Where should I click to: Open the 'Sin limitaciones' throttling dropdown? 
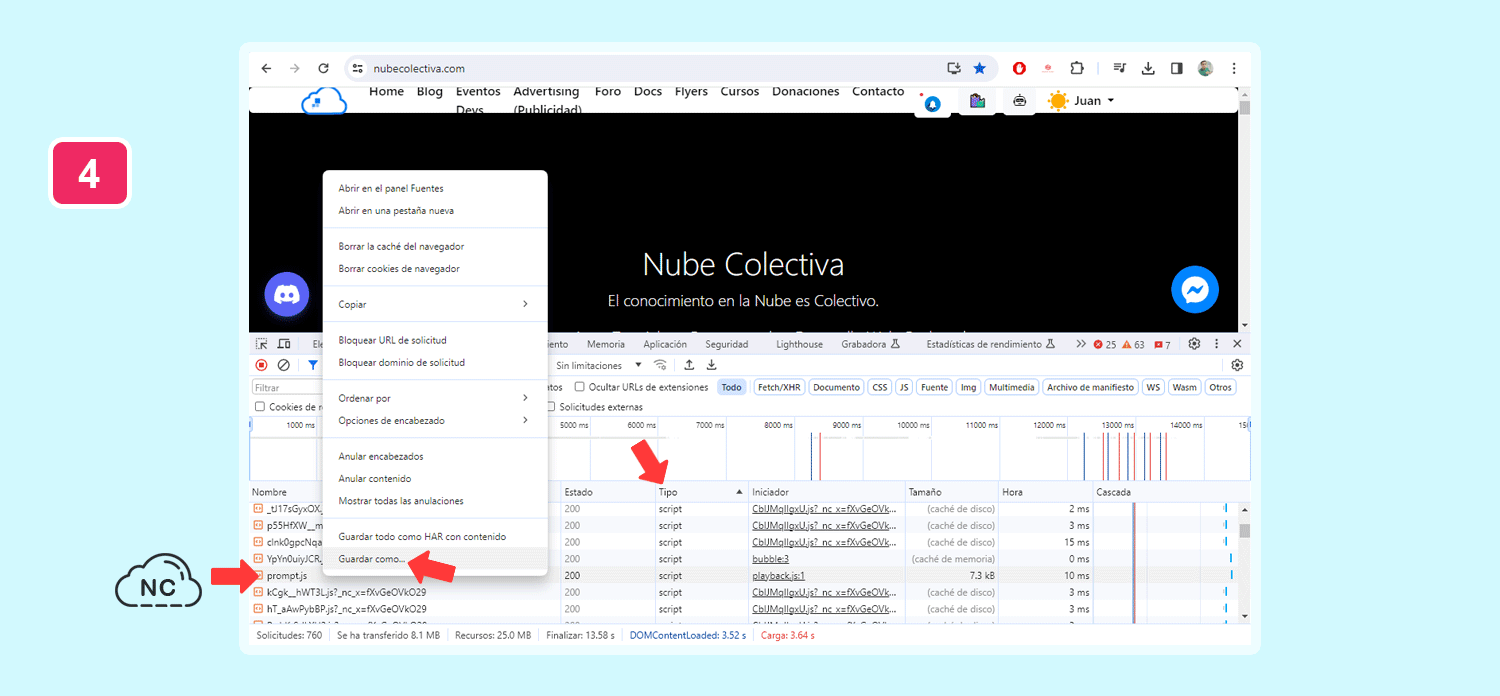599,366
